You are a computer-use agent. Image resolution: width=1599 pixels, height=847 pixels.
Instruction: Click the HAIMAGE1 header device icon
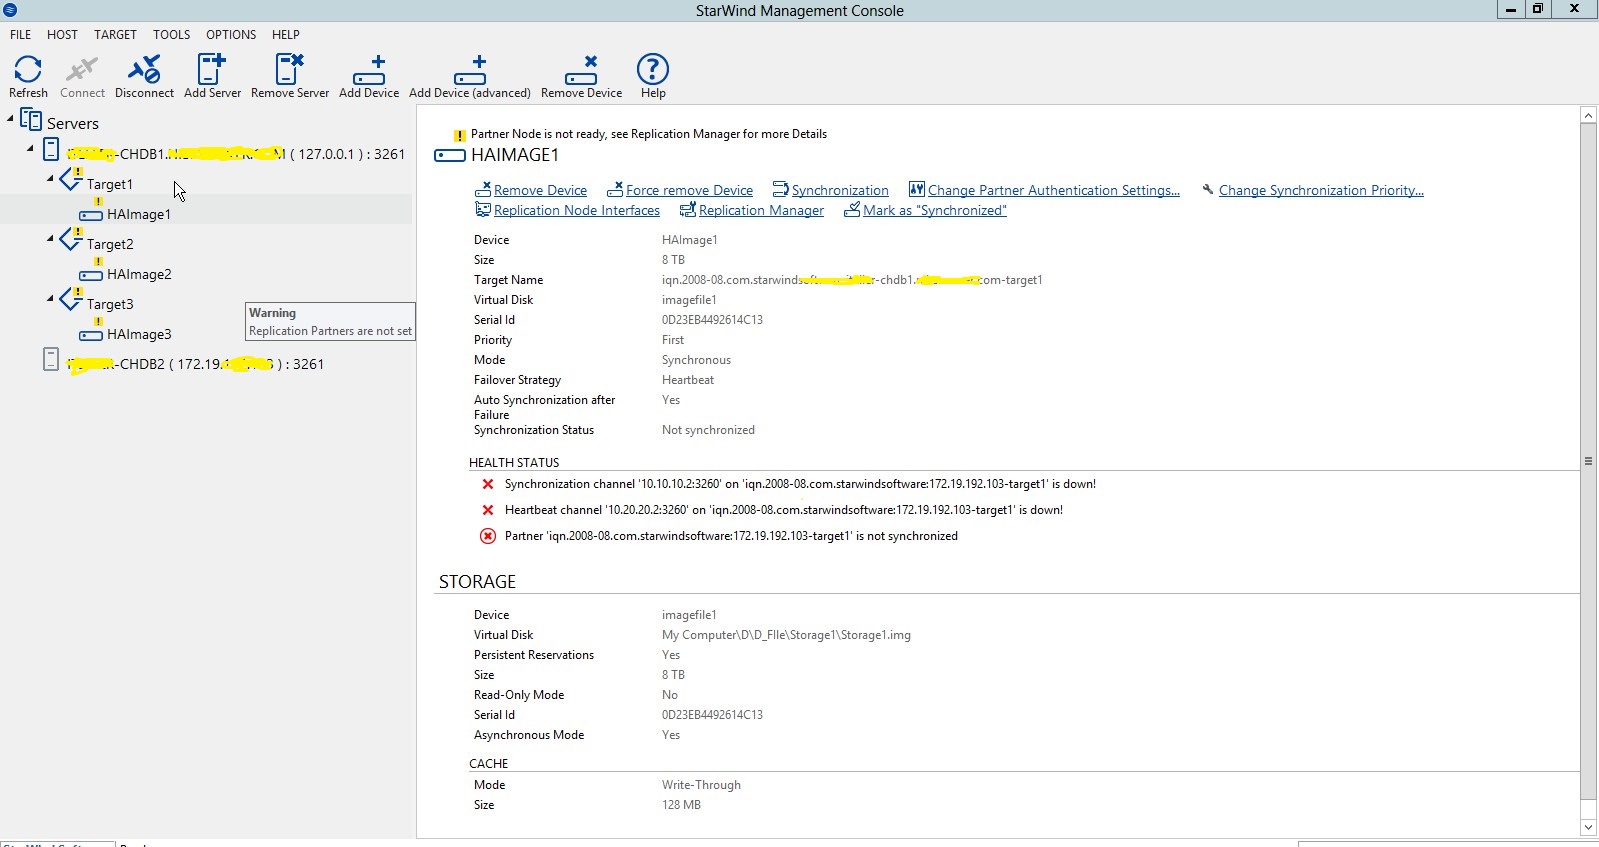point(449,155)
